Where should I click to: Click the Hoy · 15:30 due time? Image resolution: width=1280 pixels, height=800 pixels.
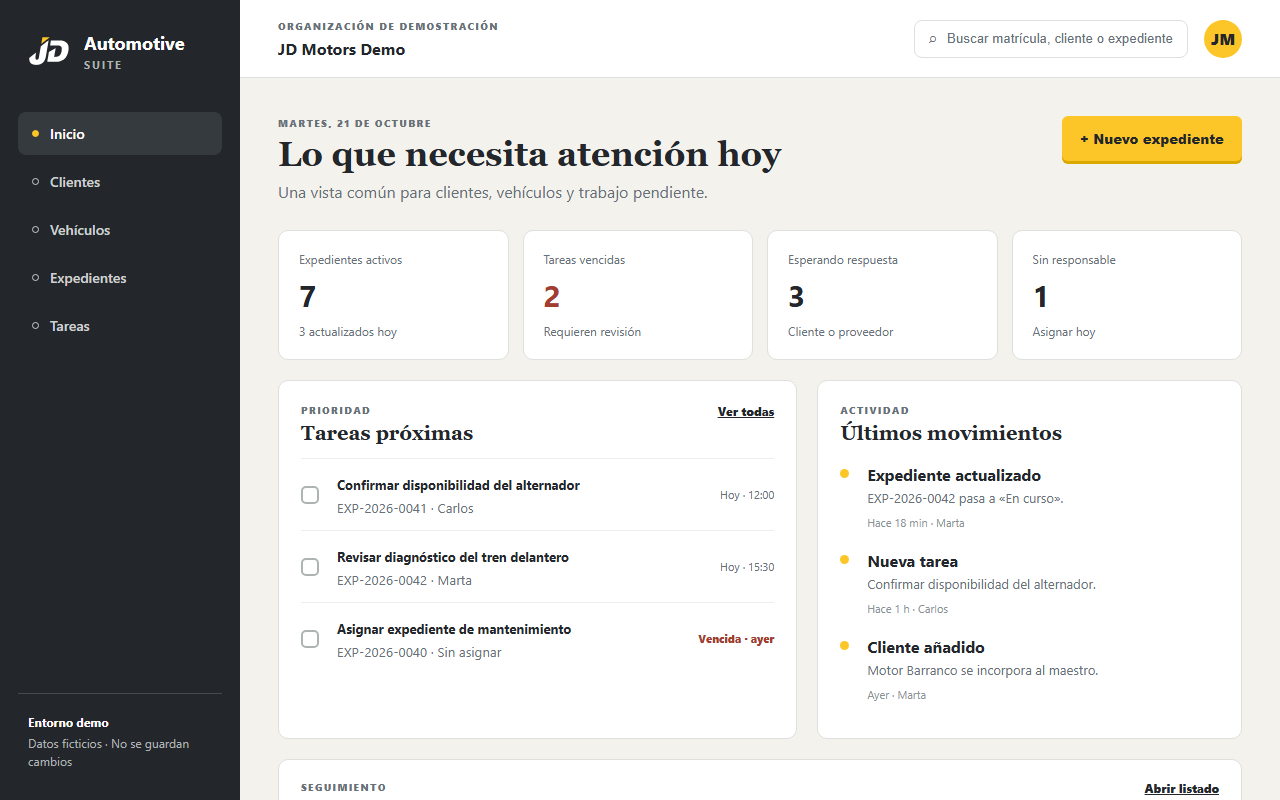click(747, 567)
